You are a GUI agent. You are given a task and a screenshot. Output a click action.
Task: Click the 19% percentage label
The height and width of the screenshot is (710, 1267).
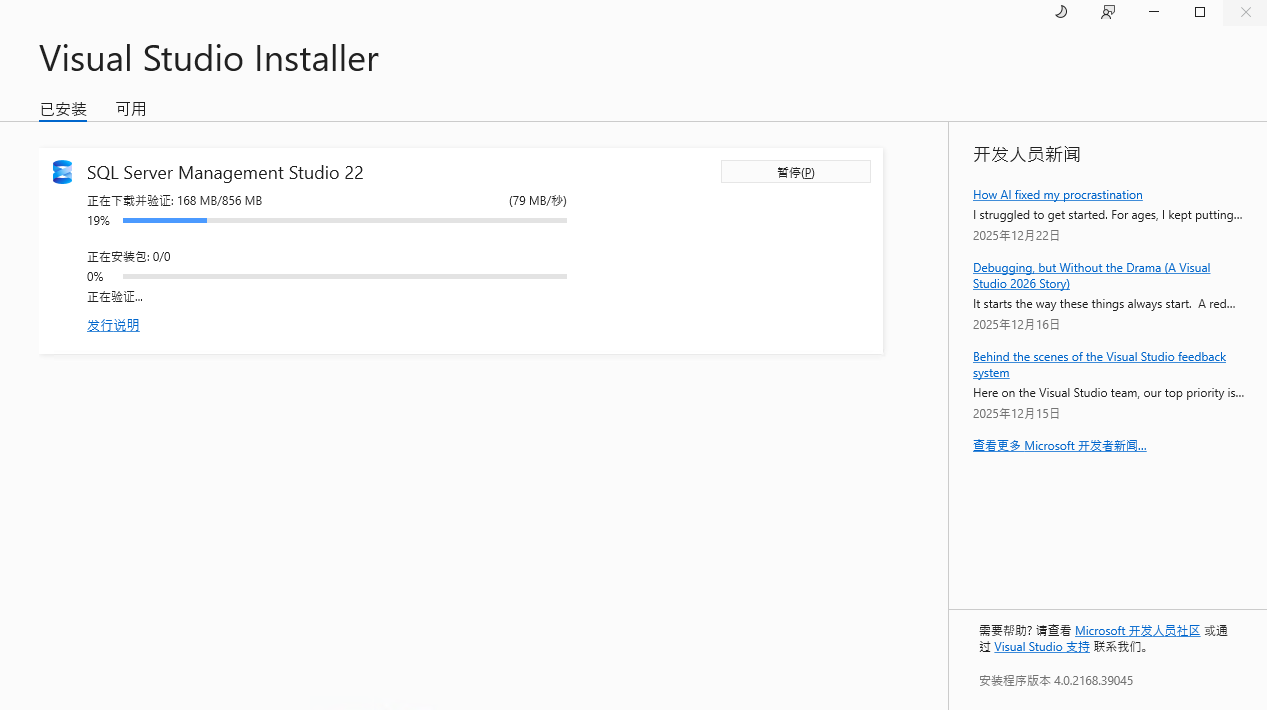(98, 221)
